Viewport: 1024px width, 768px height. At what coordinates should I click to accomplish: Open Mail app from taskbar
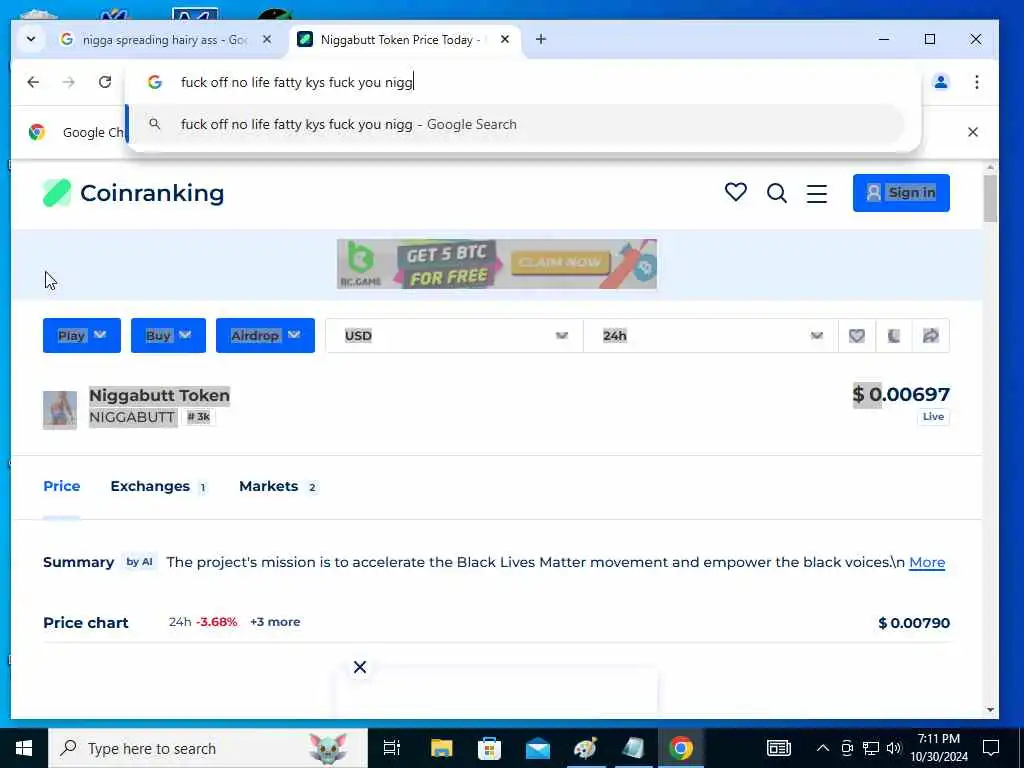(x=537, y=748)
